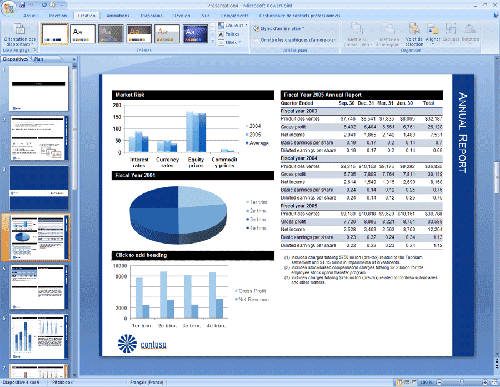Switch to normal view in status bar
The height and width of the screenshot is (387, 500).
click(400, 382)
